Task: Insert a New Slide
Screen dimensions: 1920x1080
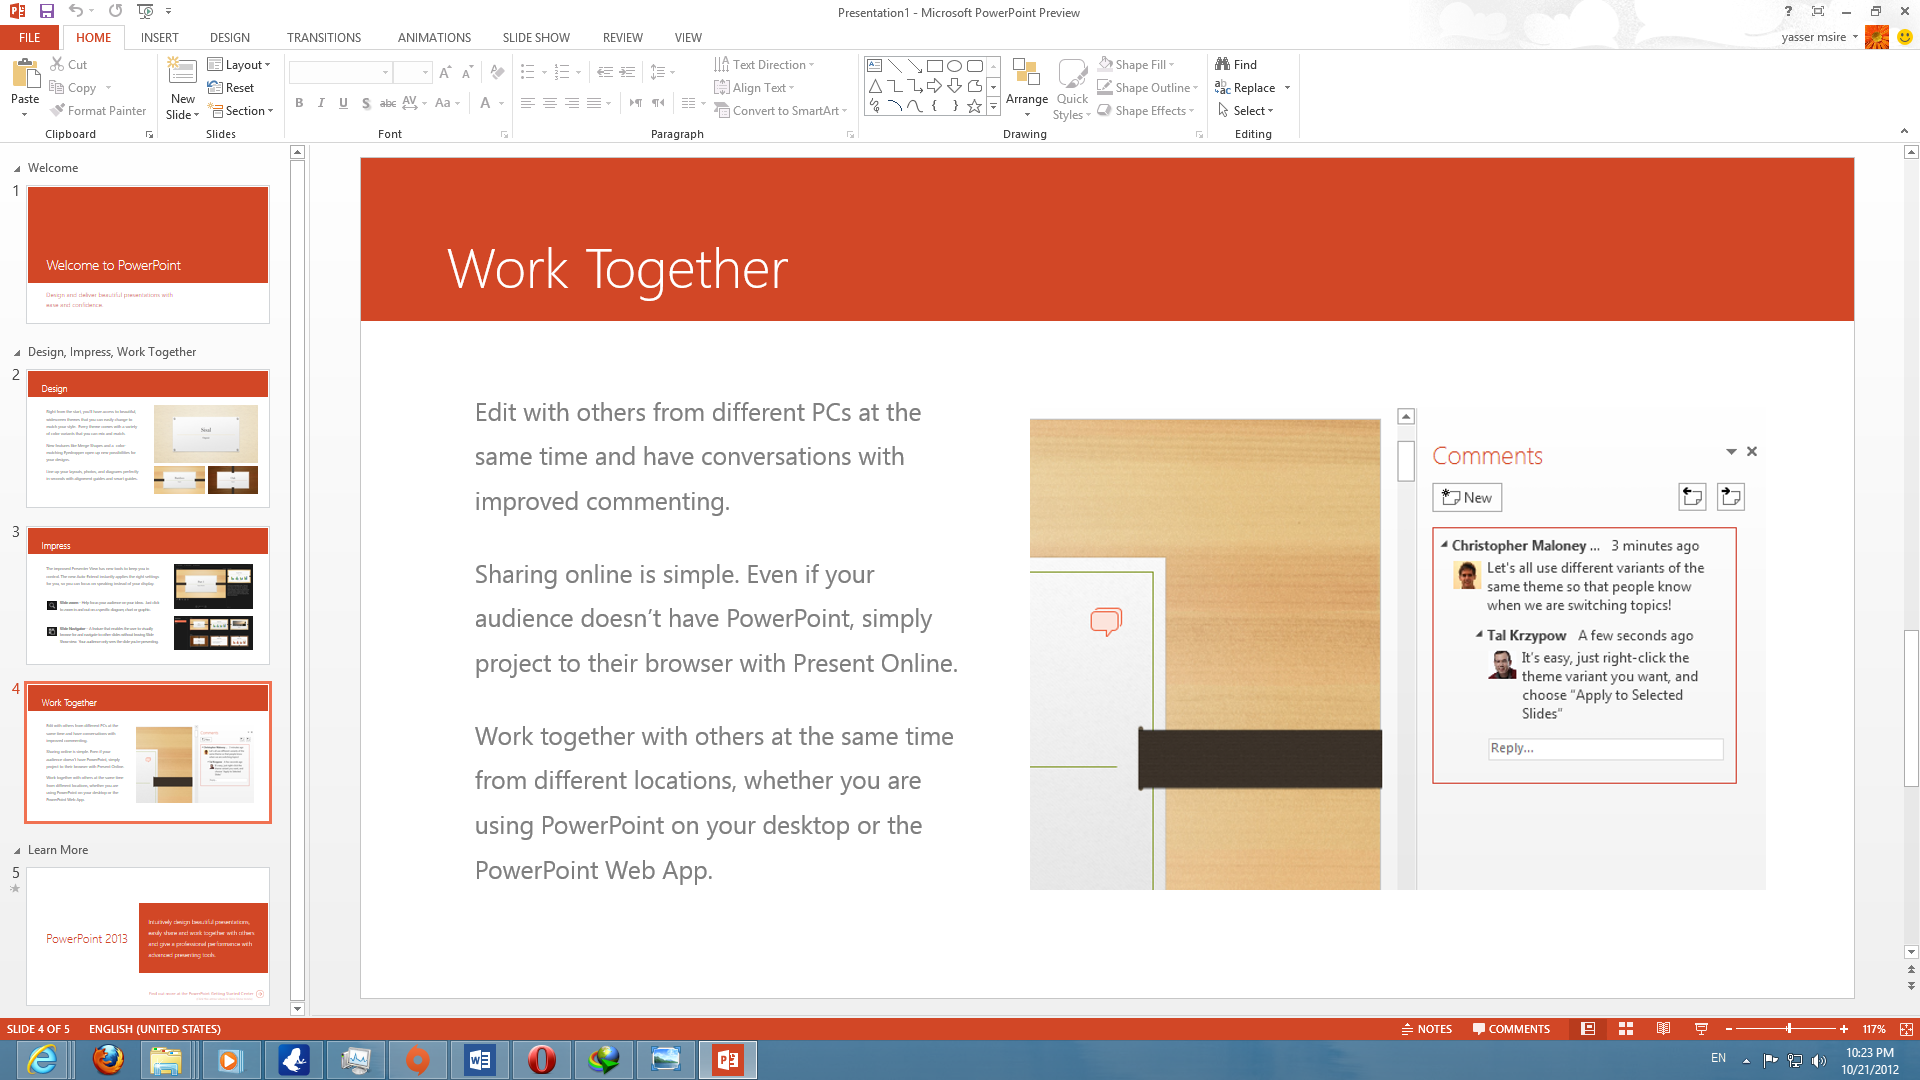Action: 182,88
